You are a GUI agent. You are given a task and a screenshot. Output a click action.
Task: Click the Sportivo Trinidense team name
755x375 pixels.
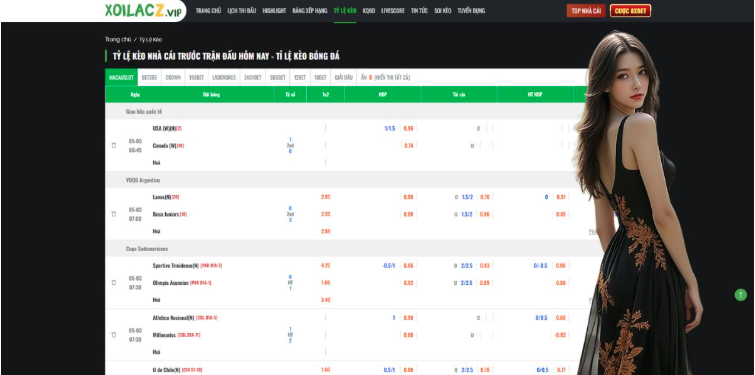point(176,265)
